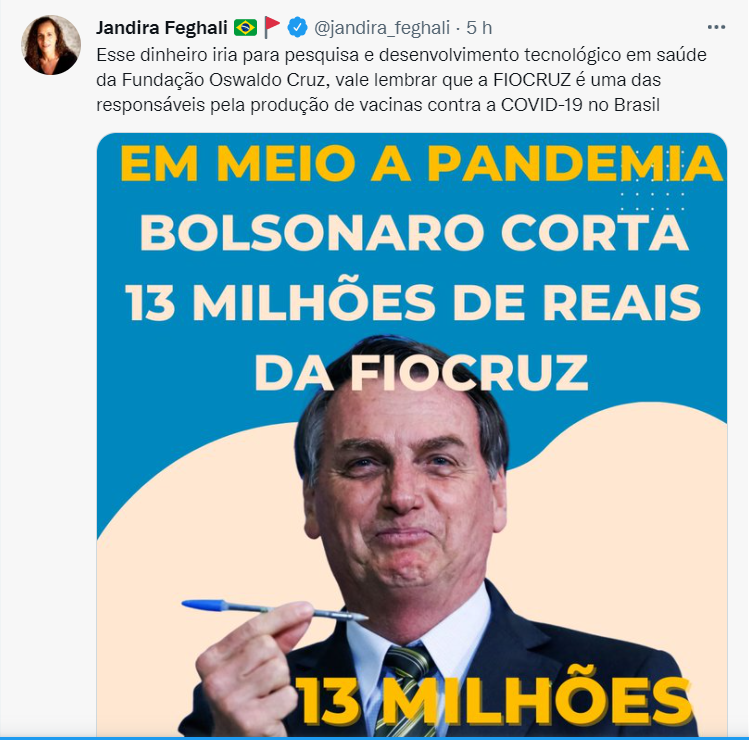Click the 'DA FIOCRUZ' text in the image
The image size is (749, 740).
tap(421, 372)
